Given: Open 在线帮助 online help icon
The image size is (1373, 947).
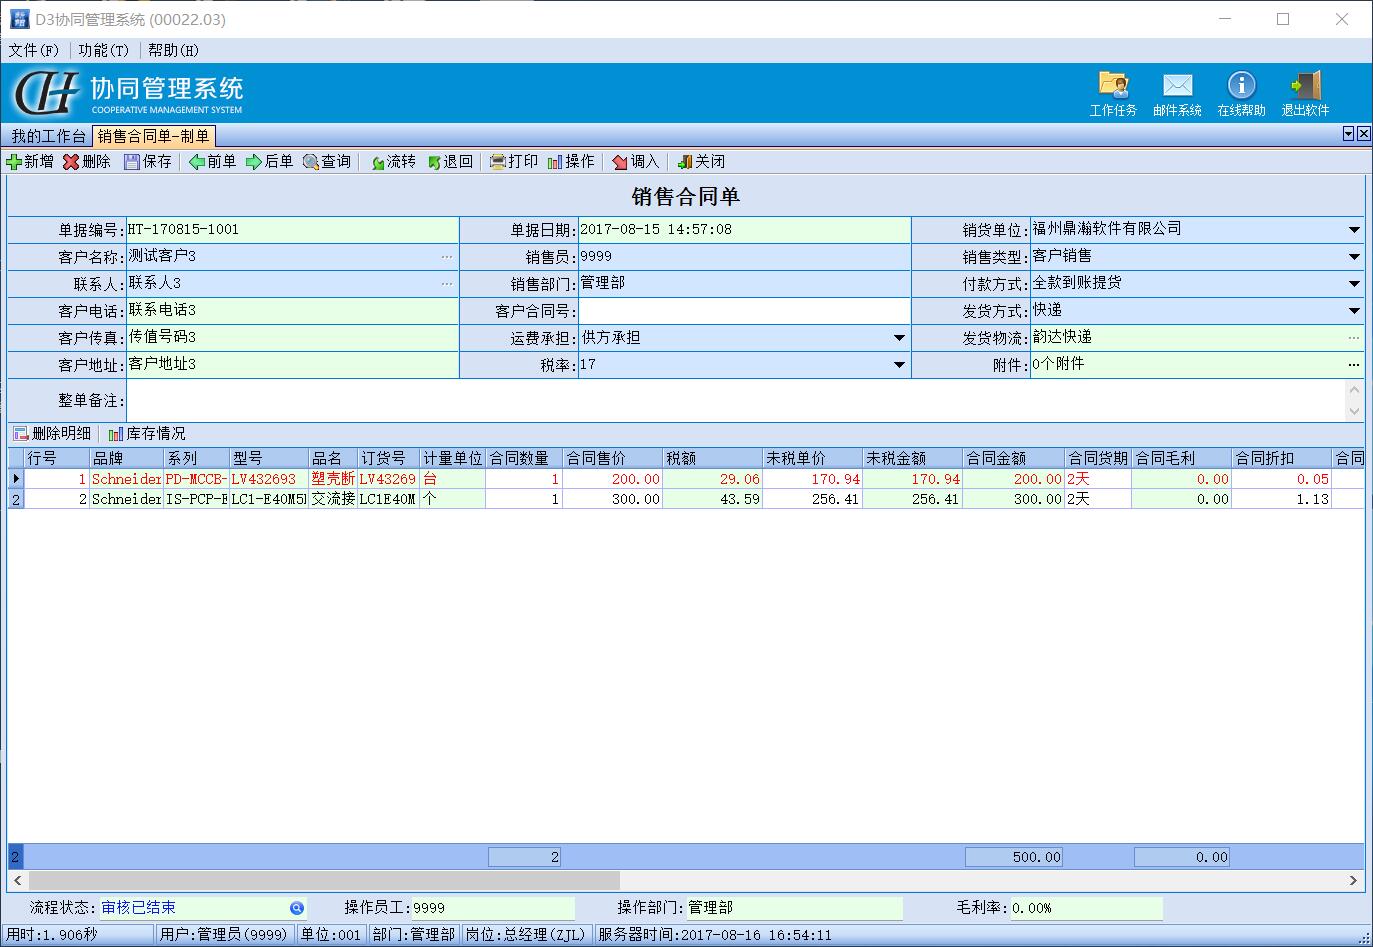Looking at the screenshot, I should [1241, 94].
